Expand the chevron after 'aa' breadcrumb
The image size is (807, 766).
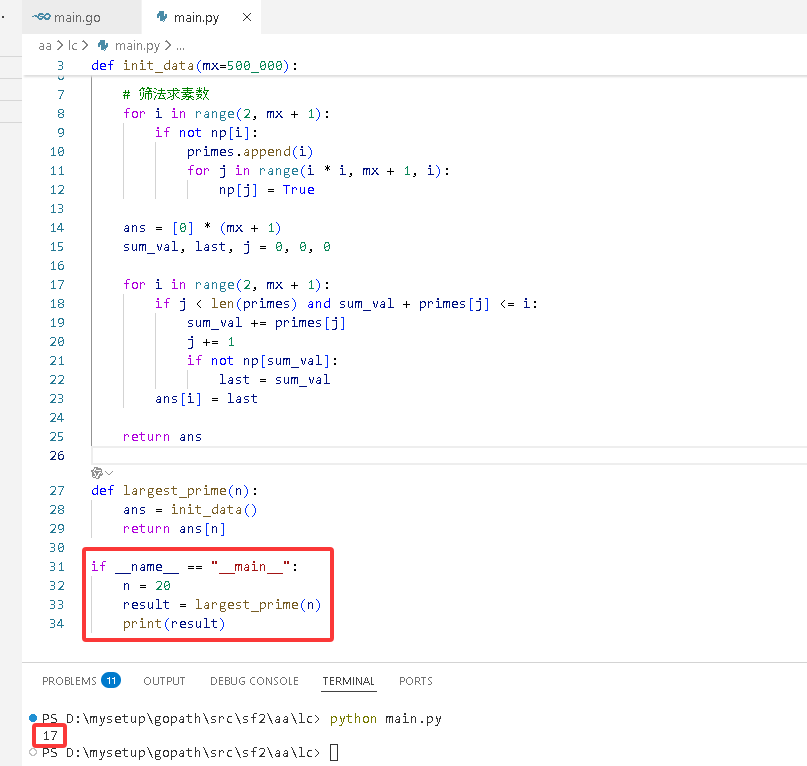click(60, 46)
